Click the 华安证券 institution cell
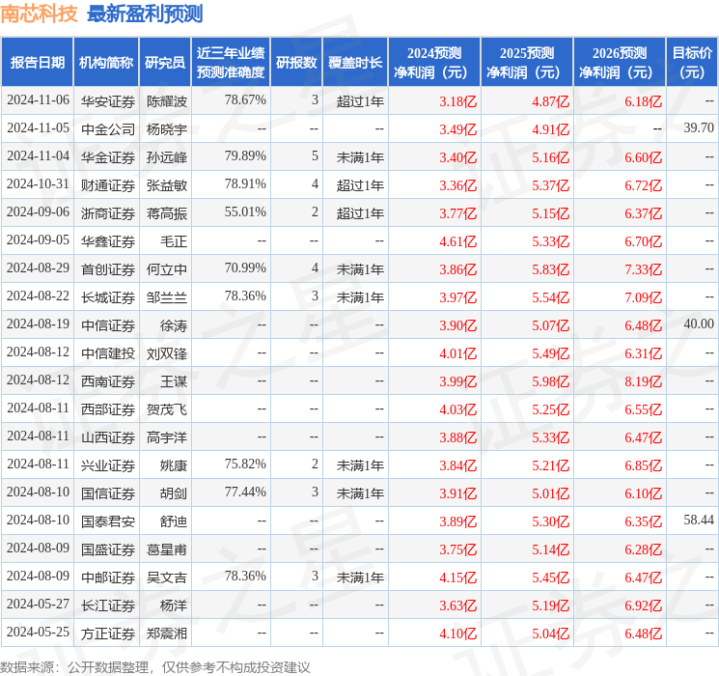 pos(108,101)
